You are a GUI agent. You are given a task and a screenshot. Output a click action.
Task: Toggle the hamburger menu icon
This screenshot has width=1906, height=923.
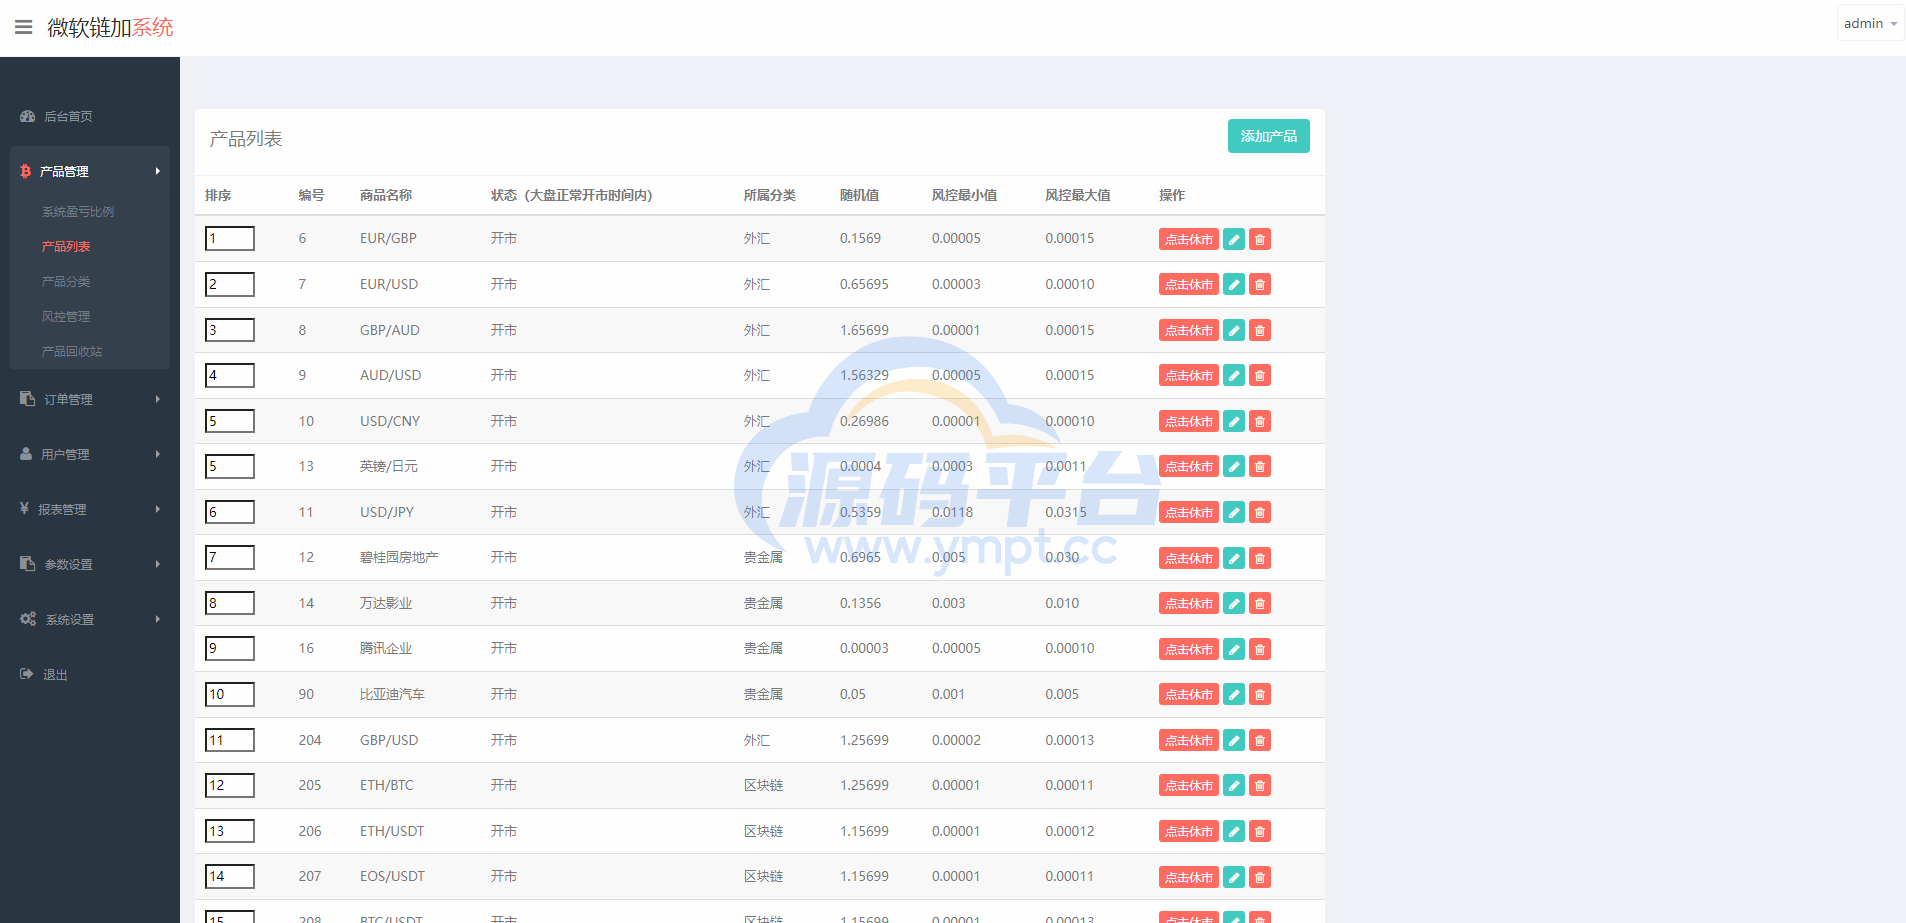[x=24, y=27]
